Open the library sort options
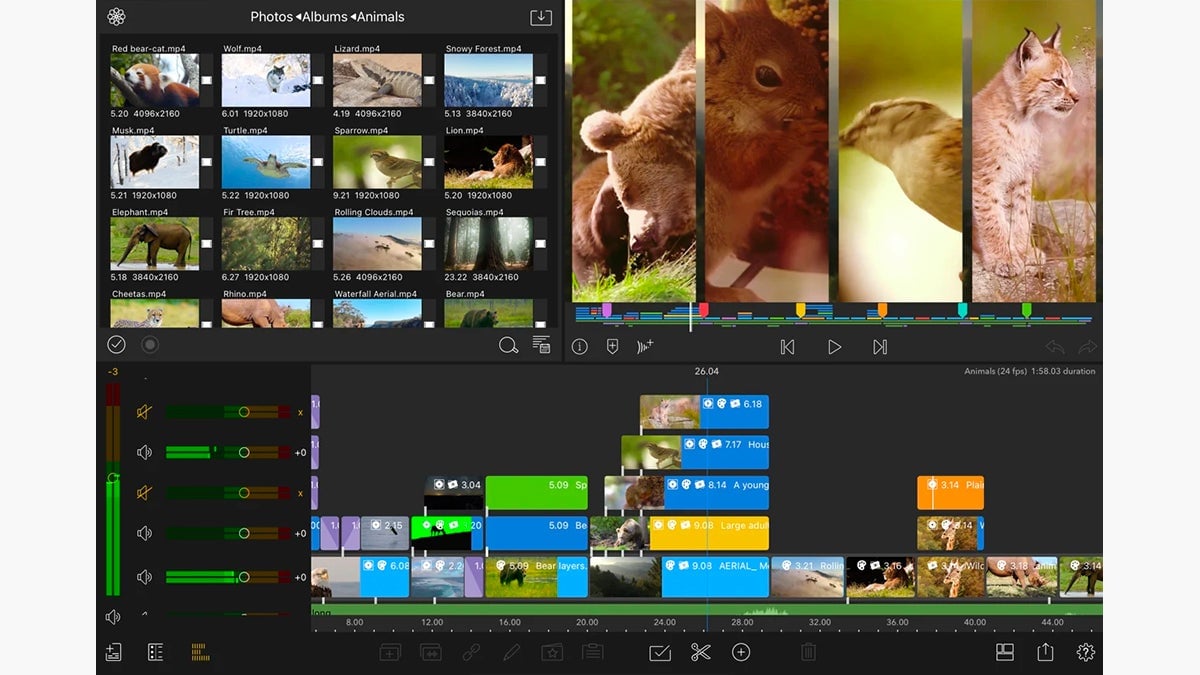The width and height of the screenshot is (1200, 675). [x=541, y=343]
